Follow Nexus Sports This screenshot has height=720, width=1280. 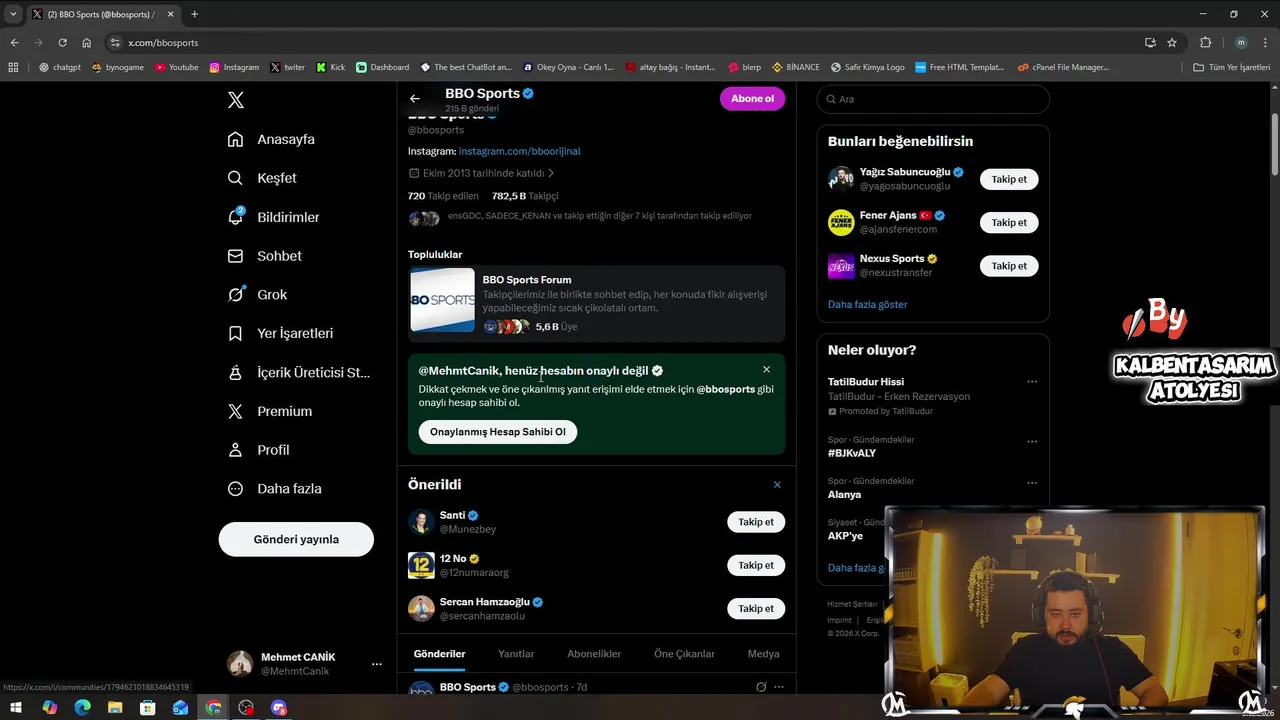(x=1009, y=265)
